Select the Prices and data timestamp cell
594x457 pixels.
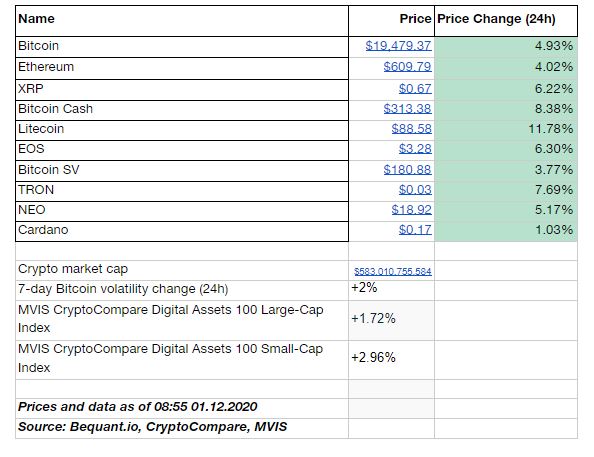point(182,408)
